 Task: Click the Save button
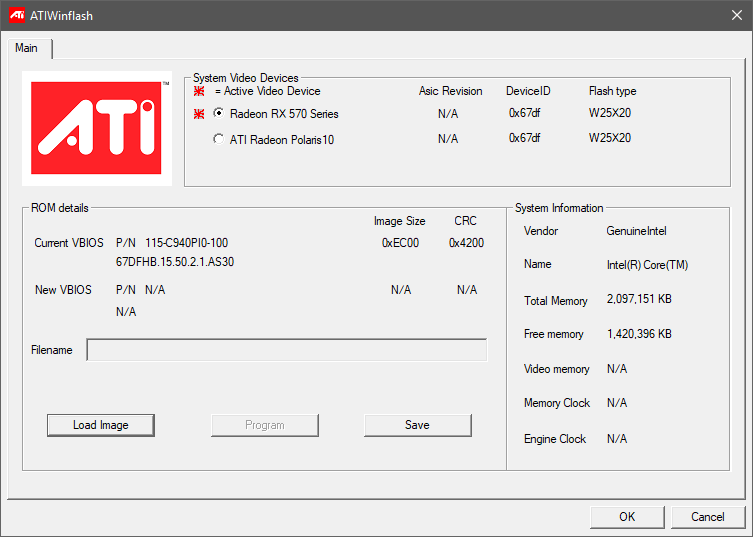417,425
